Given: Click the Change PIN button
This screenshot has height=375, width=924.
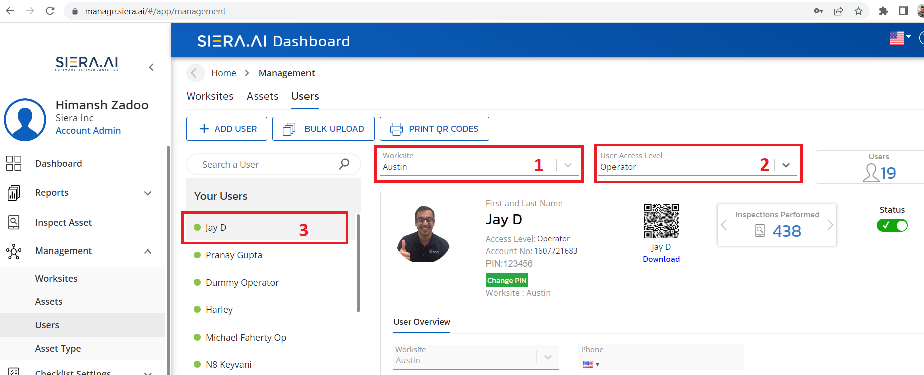Looking at the screenshot, I should [x=507, y=281].
